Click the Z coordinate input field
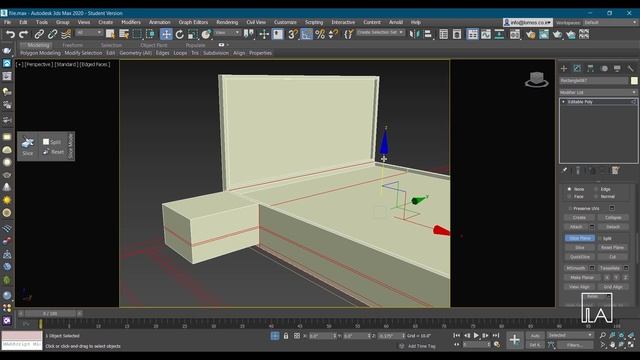The height and width of the screenshot is (360, 640). pyautogui.click(x=391, y=336)
